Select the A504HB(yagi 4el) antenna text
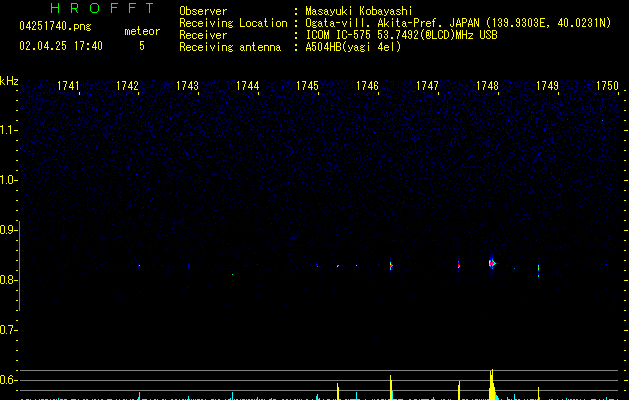Viewport: 629px width, 400px height. tap(353, 47)
